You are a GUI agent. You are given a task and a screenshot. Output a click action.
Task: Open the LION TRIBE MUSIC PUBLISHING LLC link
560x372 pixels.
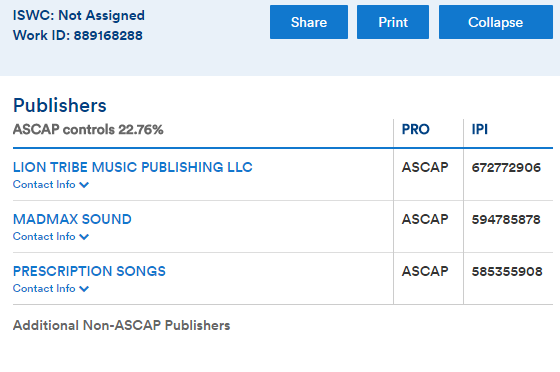132,167
